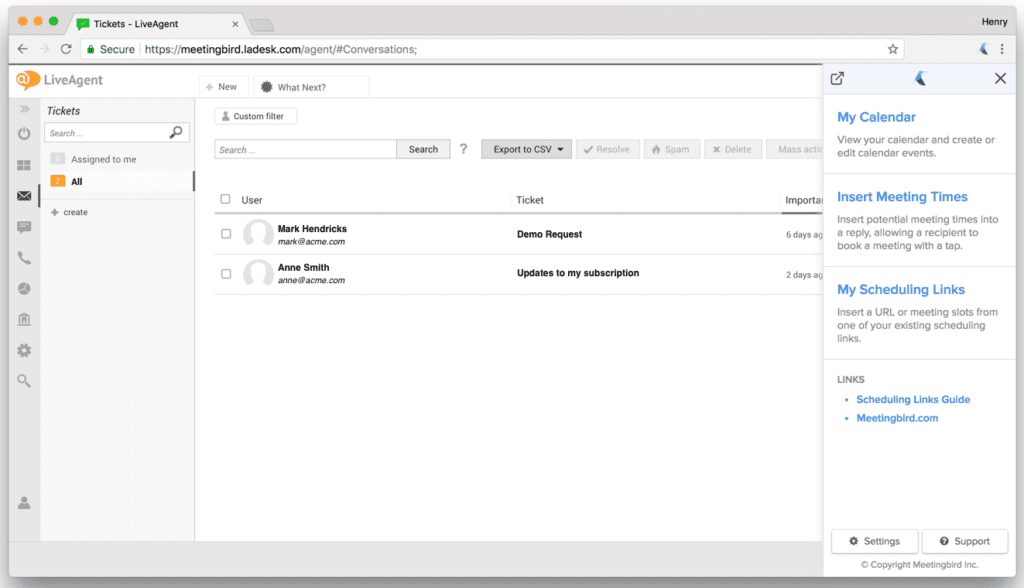Select the Chat icon in left sidebar
This screenshot has width=1024, height=588.
pos(24,227)
